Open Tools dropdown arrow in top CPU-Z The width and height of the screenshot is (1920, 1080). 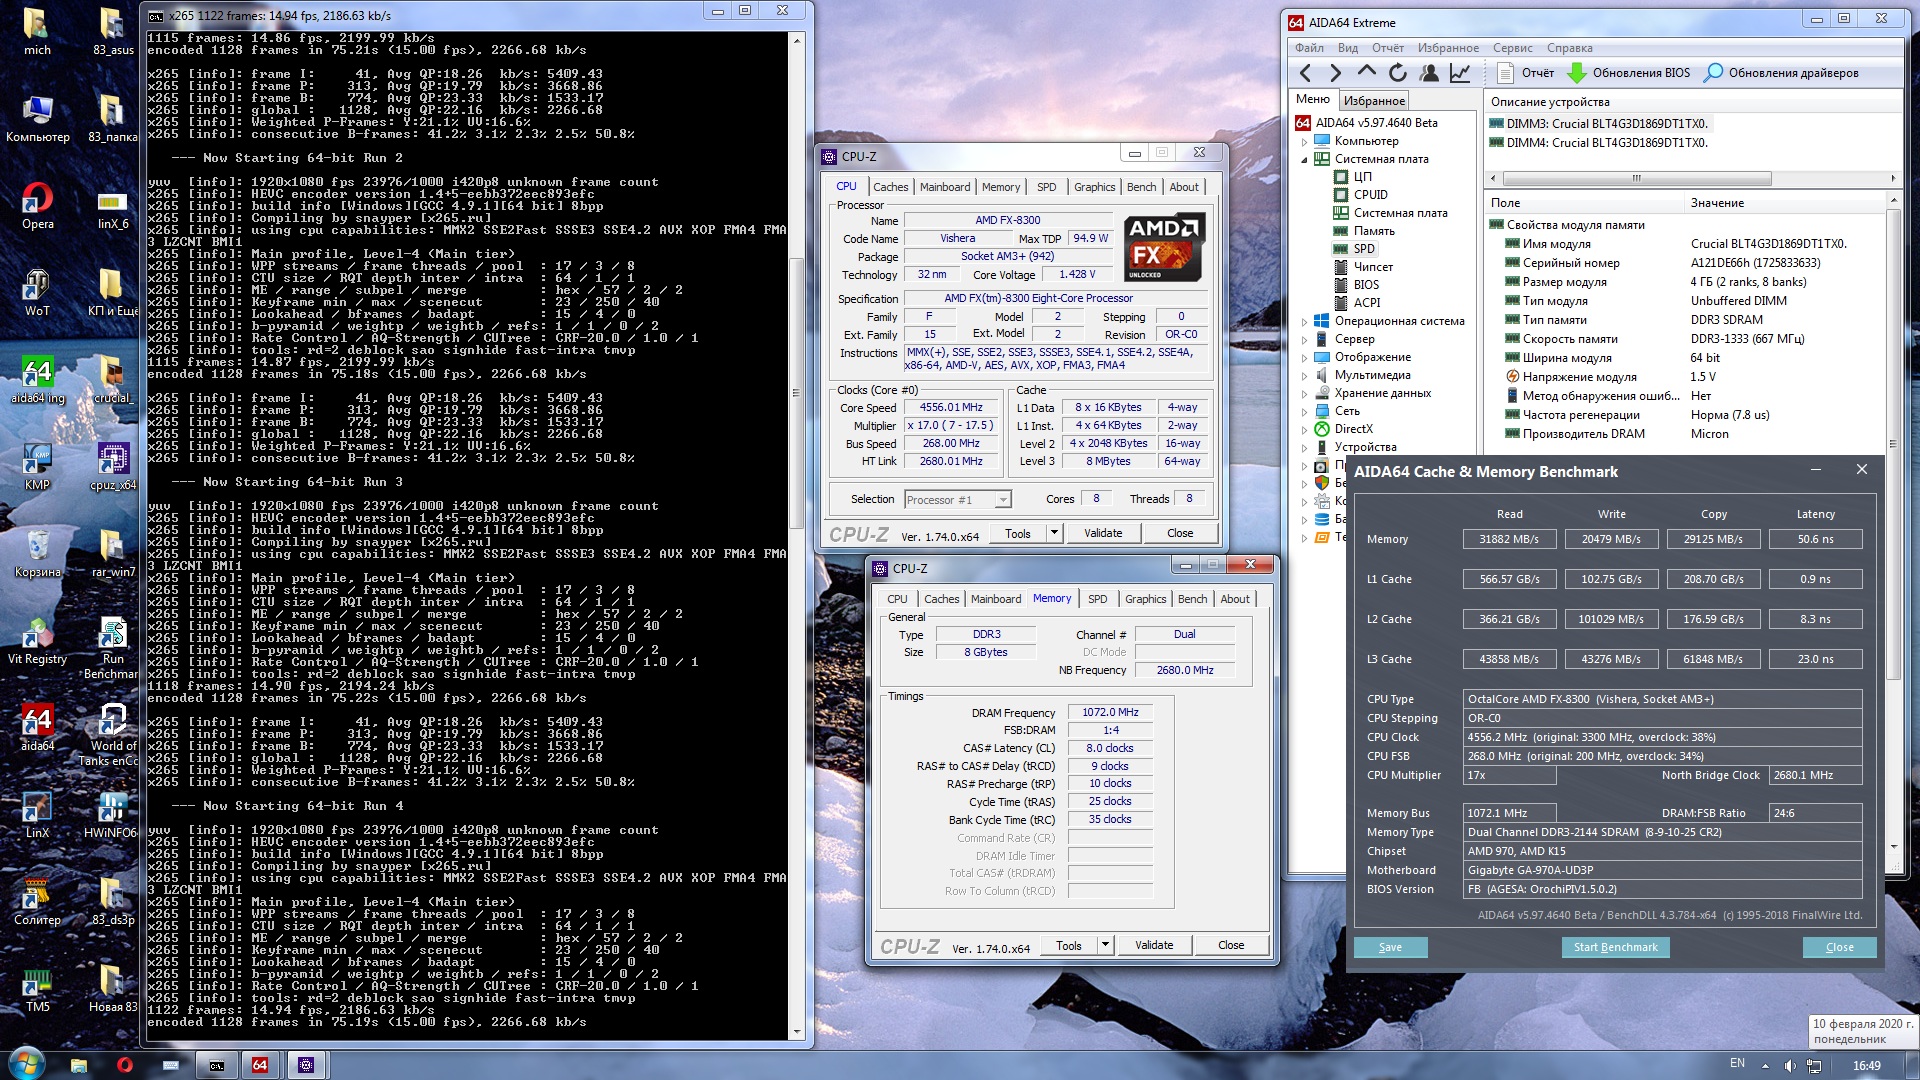pos(1053,533)
